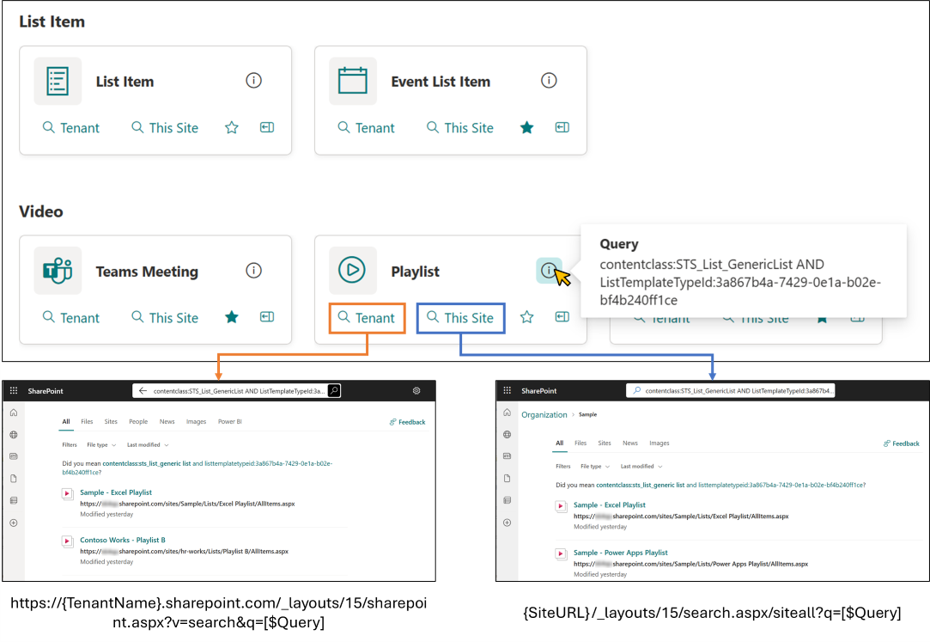Favorite the Playlist card with its star

tap(527, 317)
